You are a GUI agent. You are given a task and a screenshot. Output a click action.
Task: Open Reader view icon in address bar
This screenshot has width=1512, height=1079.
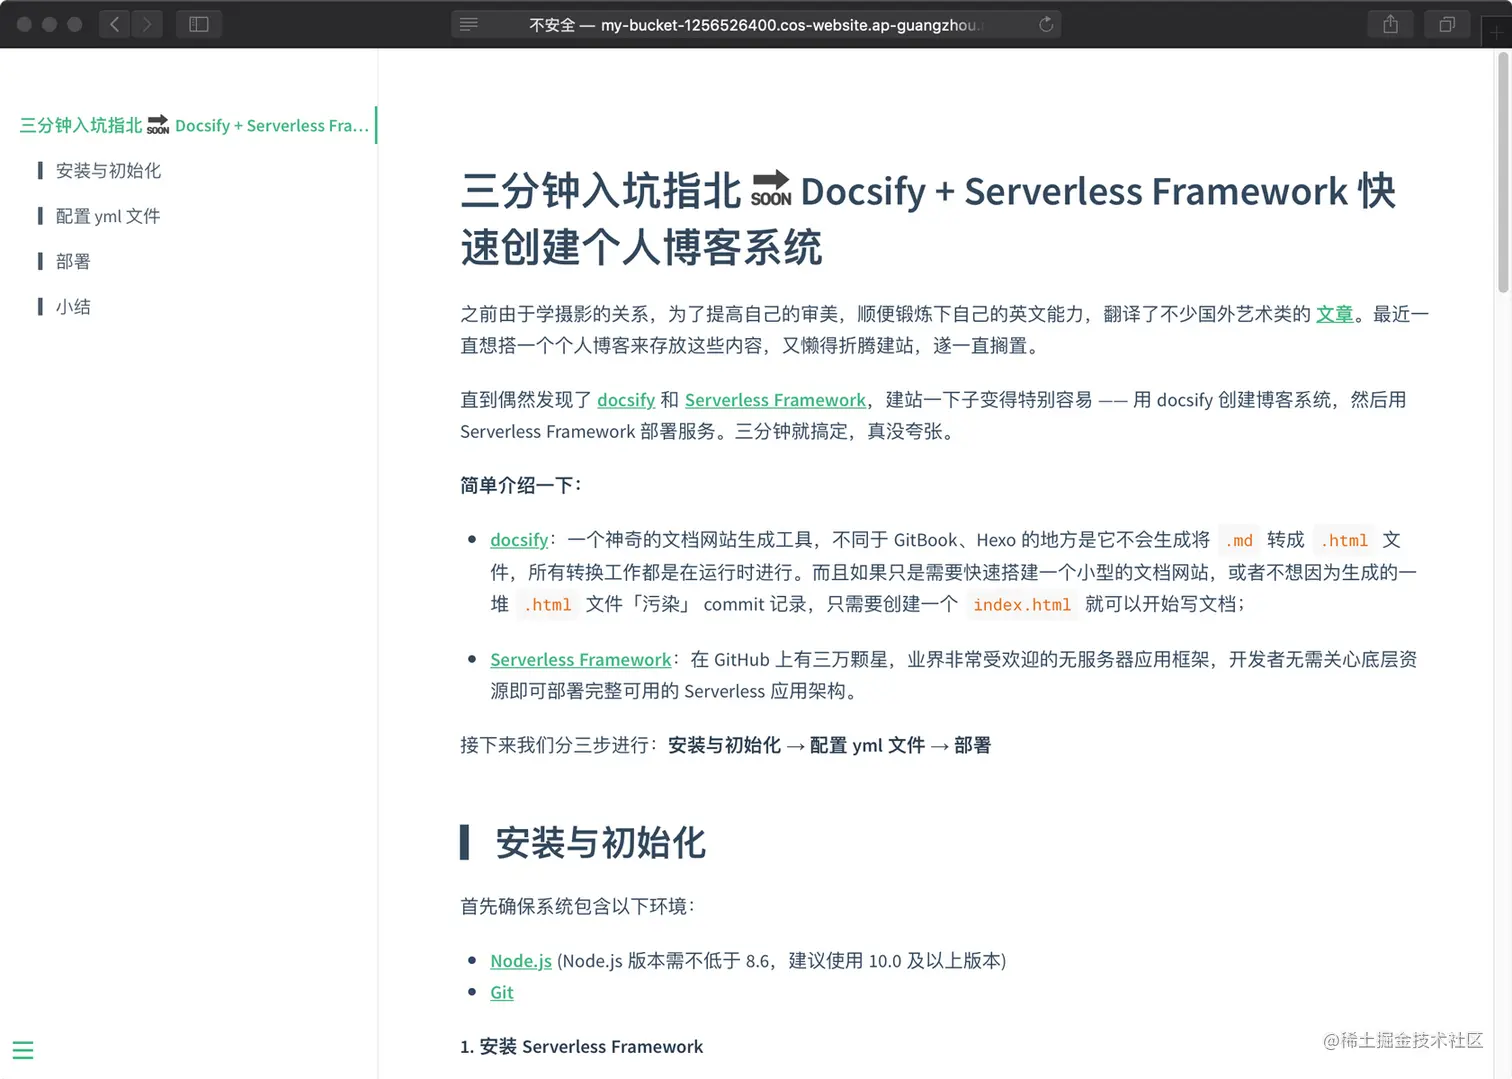click(x=469, y=24)
